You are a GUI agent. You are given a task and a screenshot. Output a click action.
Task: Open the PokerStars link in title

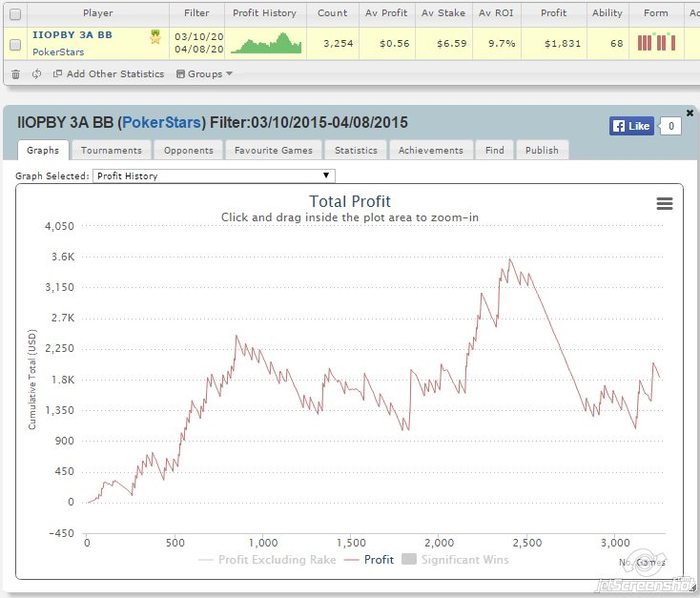click(161, 122)
